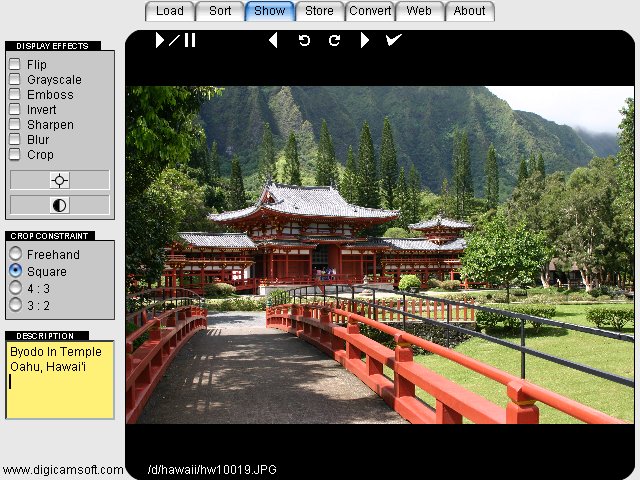Screen dimensions: 640x480
Task: Toggle slideshow play/pause control
Action: (176, 40)
